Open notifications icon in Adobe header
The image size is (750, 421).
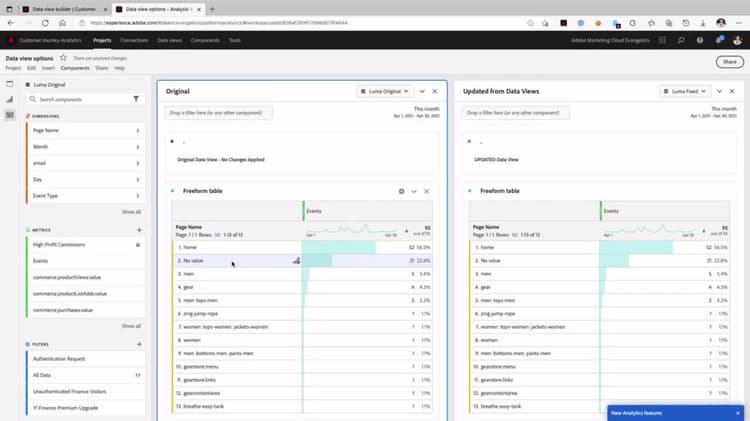tap(719, 40)
